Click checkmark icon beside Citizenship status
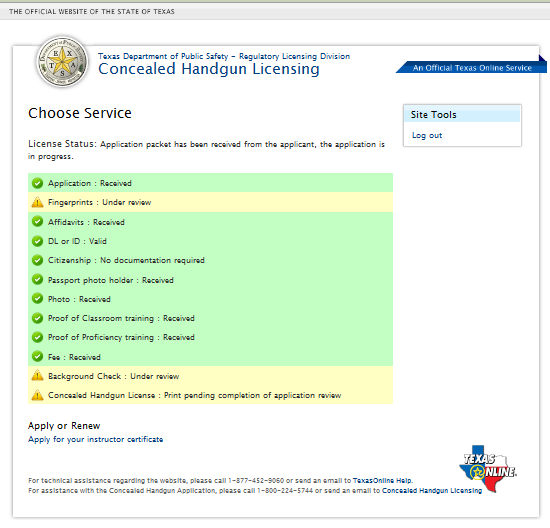 (37, 260)
